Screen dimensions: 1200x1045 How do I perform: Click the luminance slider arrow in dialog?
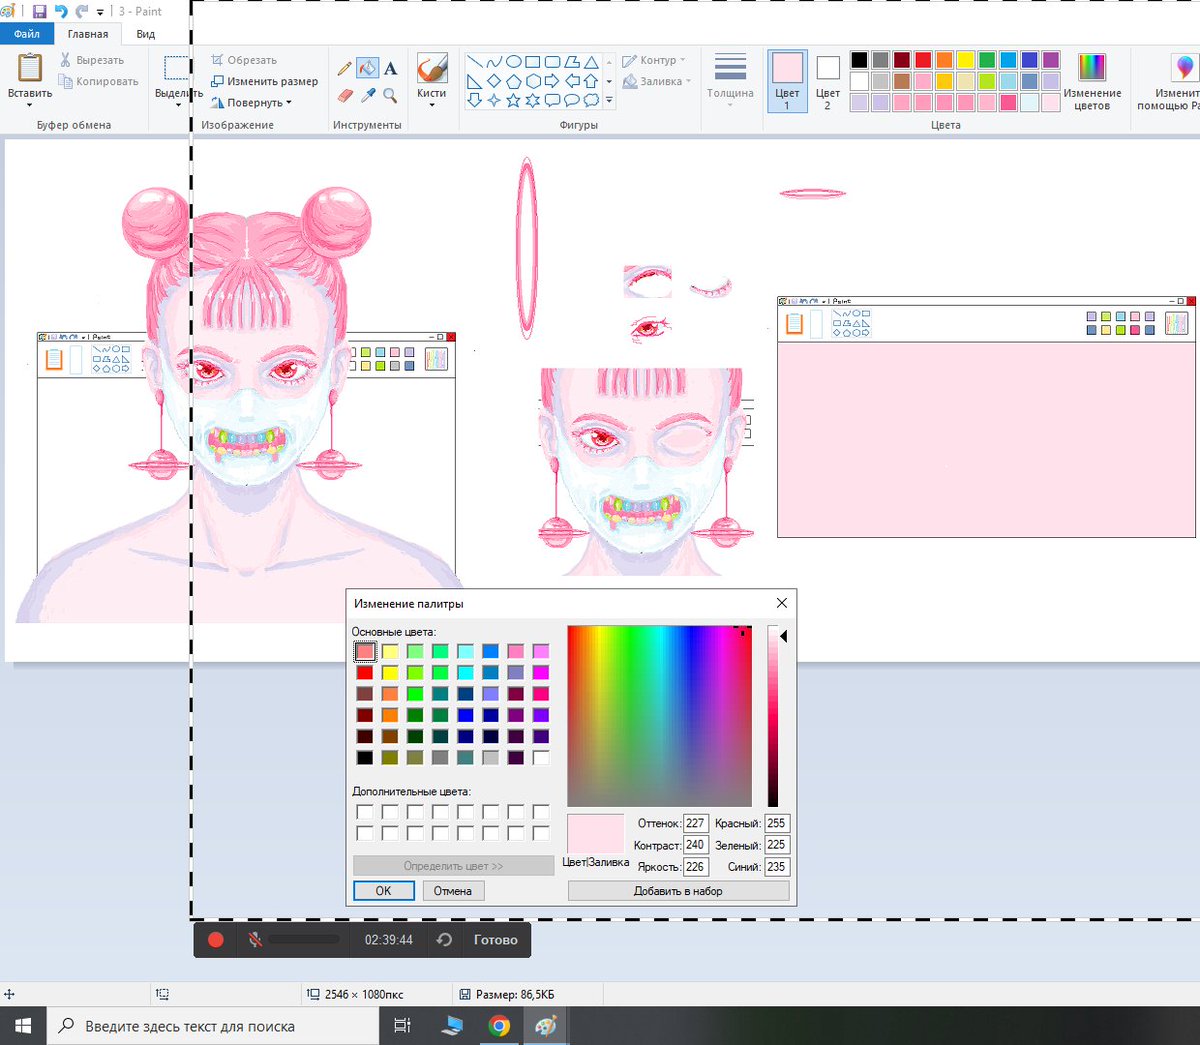pos(784,636)
